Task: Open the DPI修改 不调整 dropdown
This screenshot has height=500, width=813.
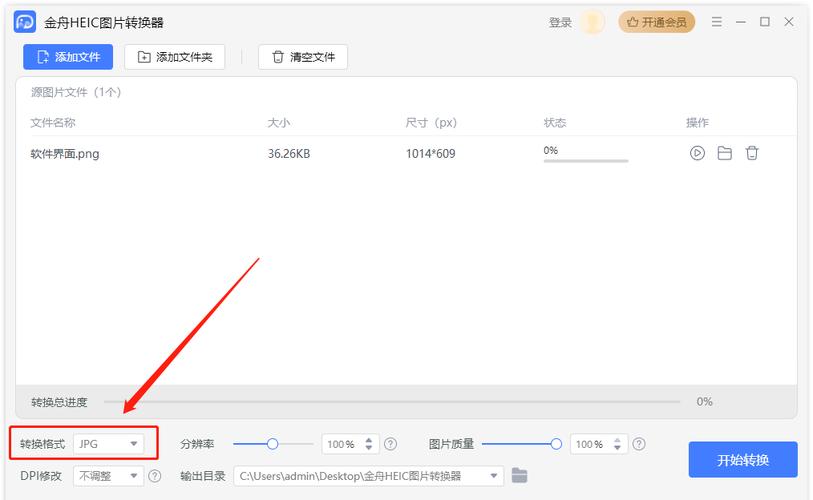Action: (108, 476)
